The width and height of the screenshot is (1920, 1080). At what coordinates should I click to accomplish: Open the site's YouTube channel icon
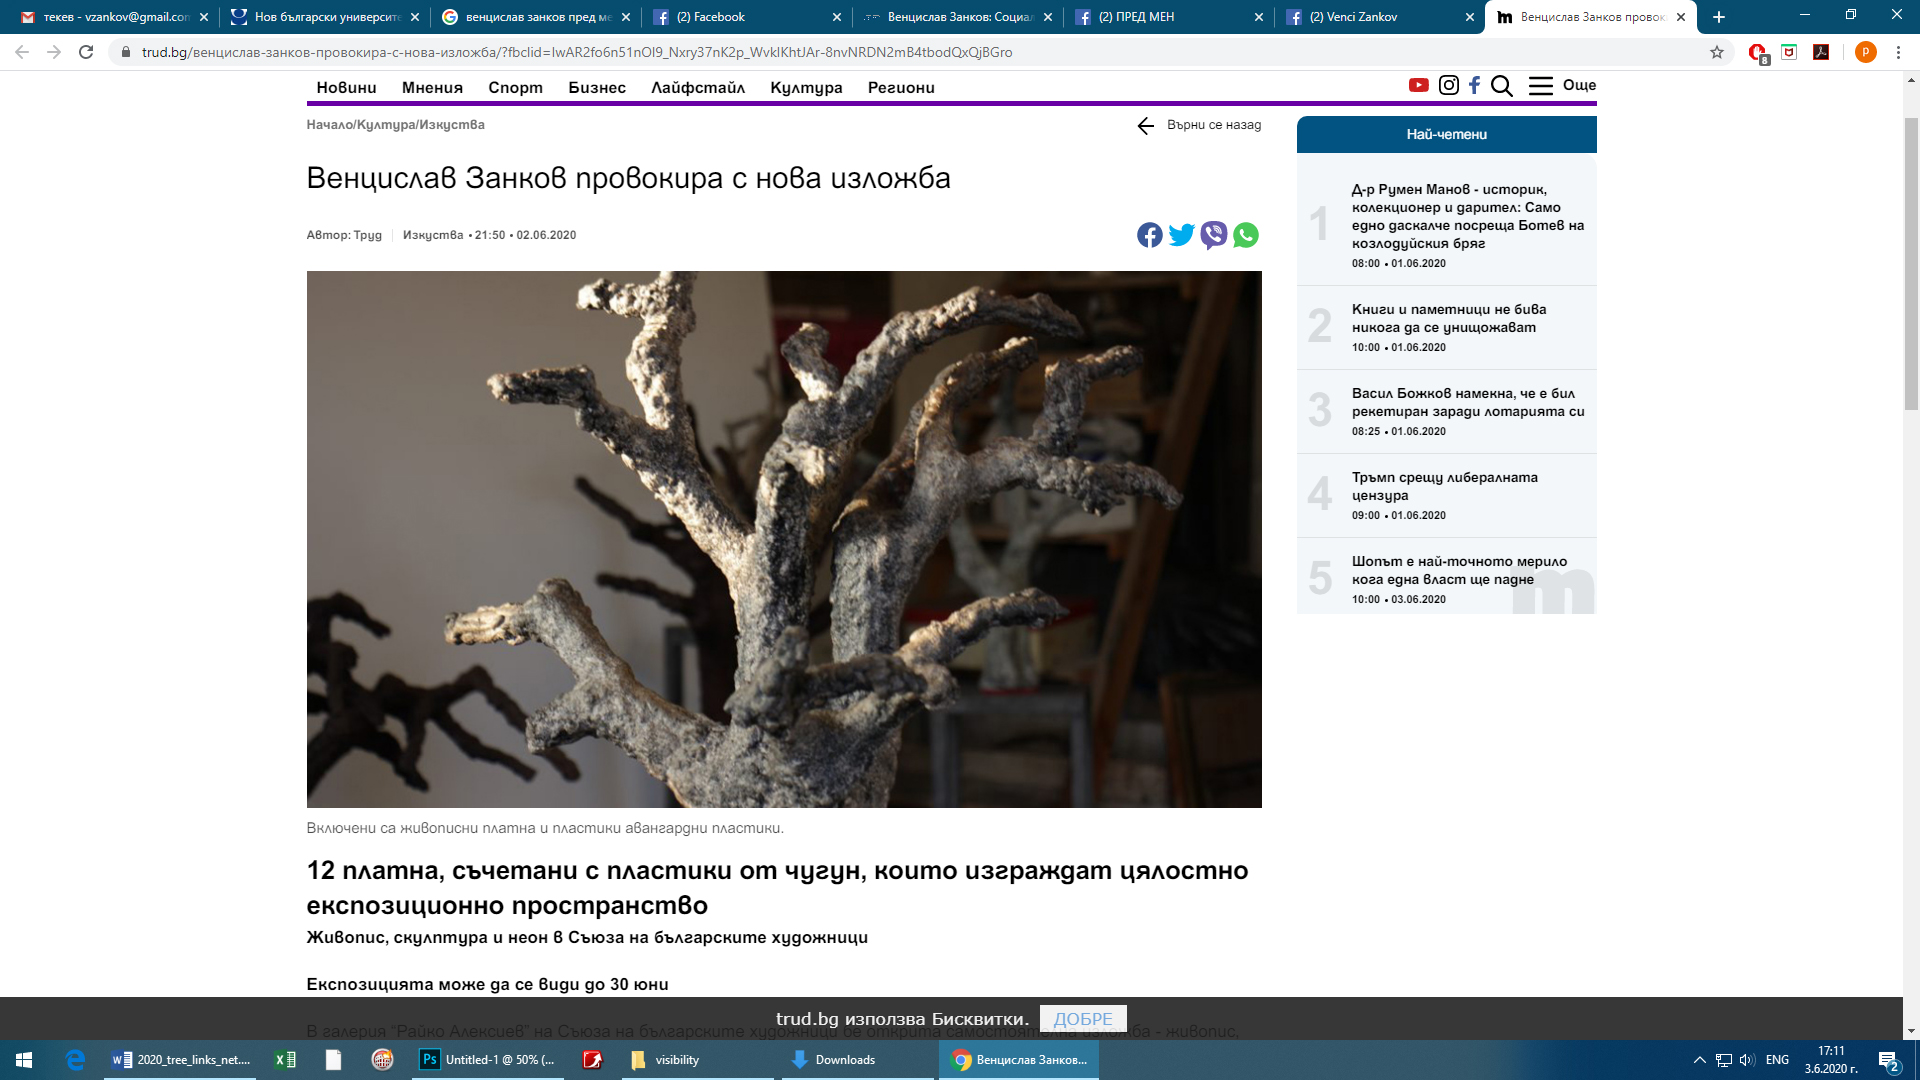(1418, 85)
